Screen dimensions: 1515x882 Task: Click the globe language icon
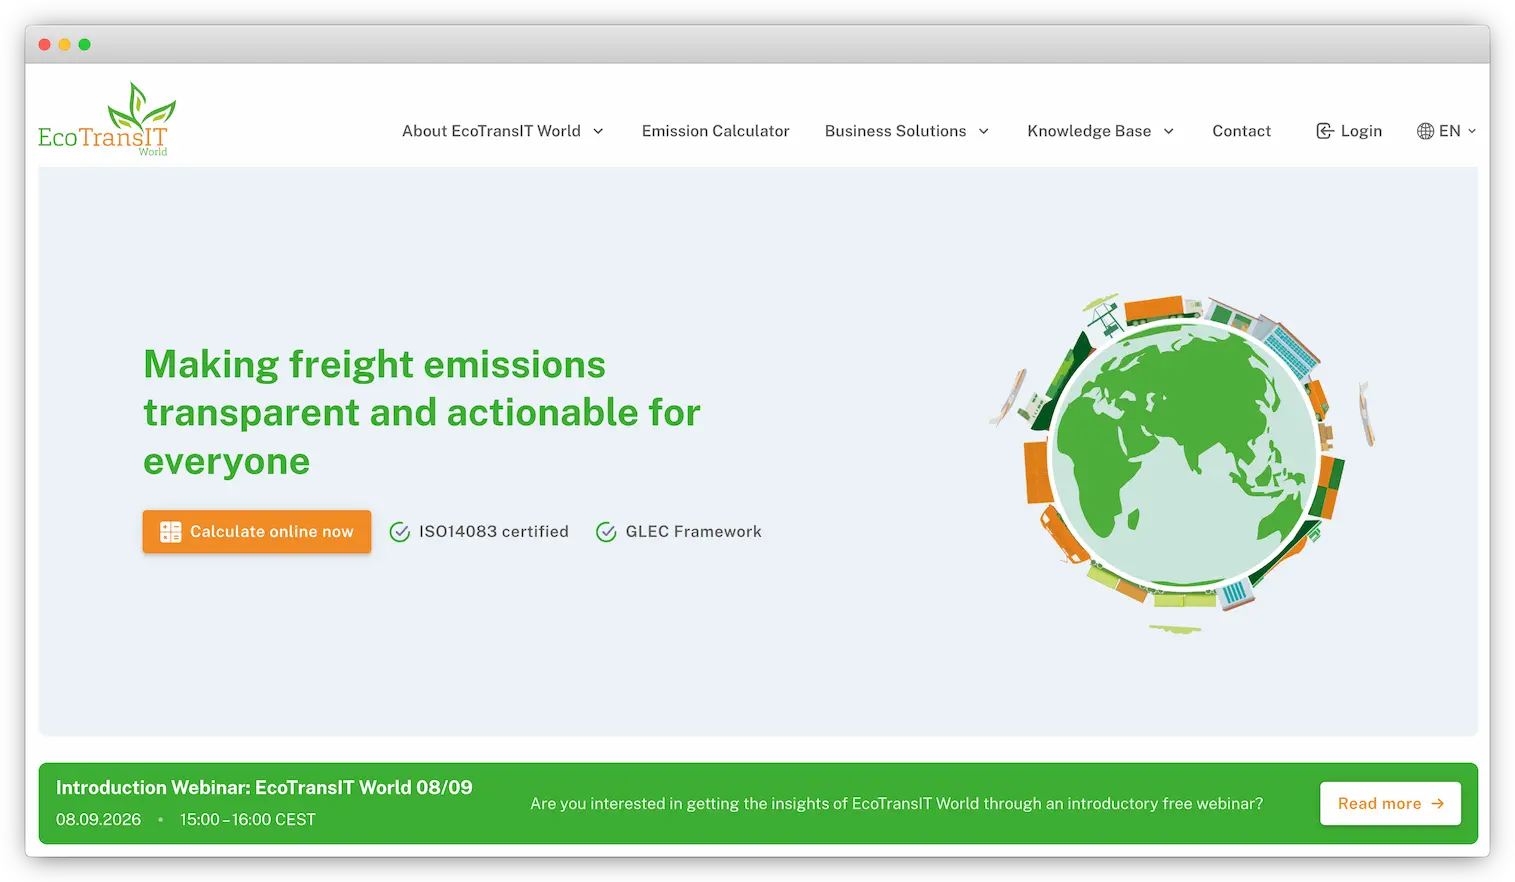tap(1426, 131)
